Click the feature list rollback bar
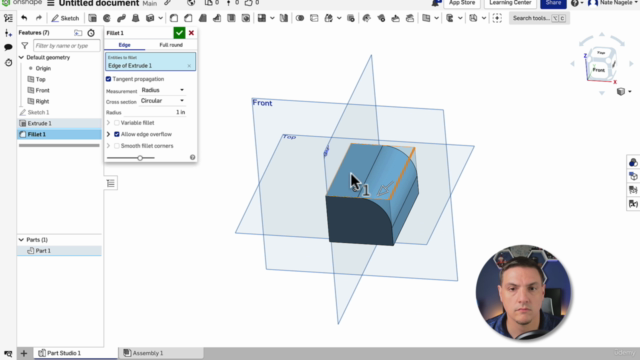This screenshot has height=360, width=640. pyautogui.click(x=59, y=145)
